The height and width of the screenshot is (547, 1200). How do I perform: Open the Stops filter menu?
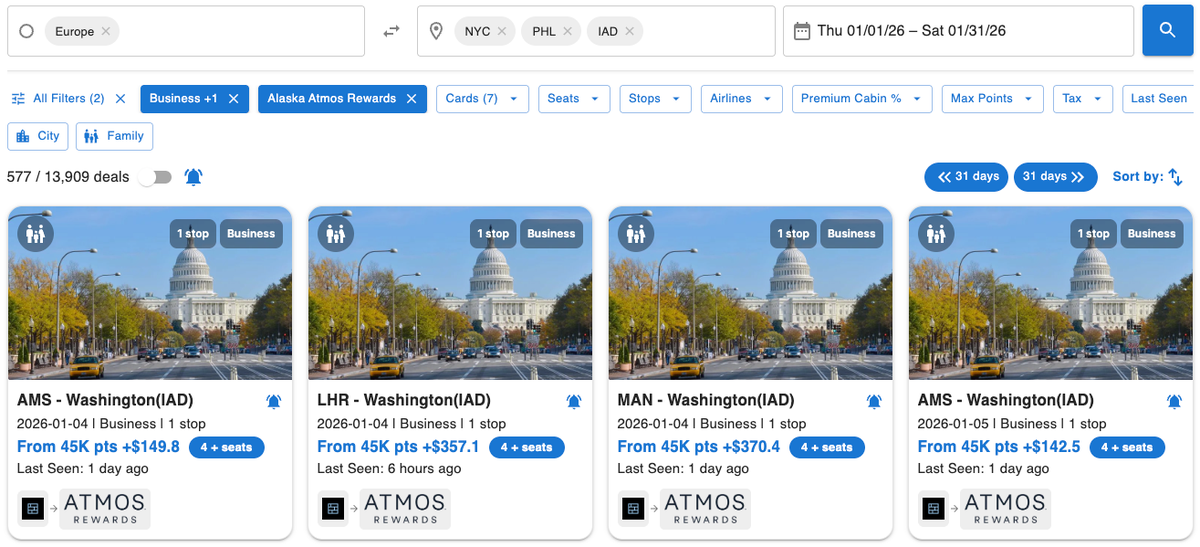pyautogui.click(x=654, y=98)
